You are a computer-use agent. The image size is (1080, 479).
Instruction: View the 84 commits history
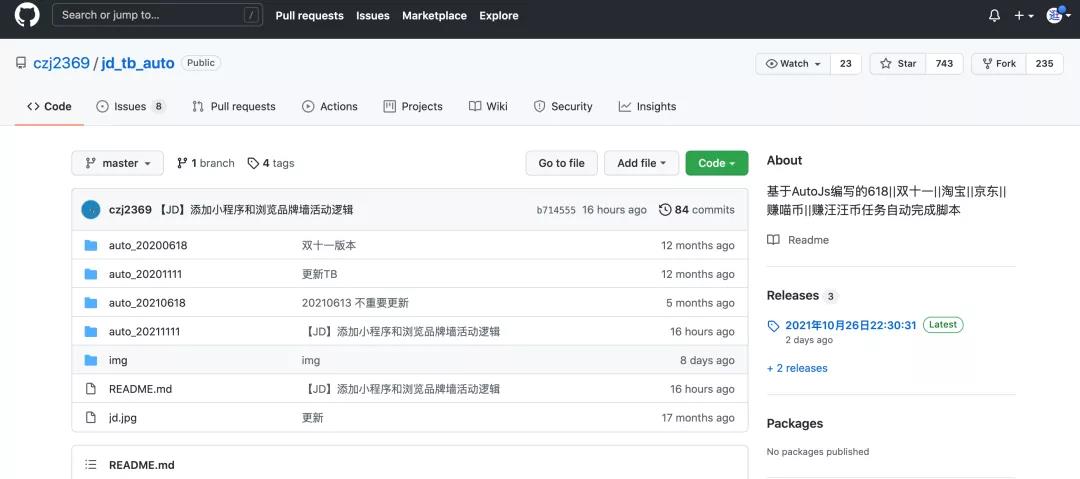(696, 210)
